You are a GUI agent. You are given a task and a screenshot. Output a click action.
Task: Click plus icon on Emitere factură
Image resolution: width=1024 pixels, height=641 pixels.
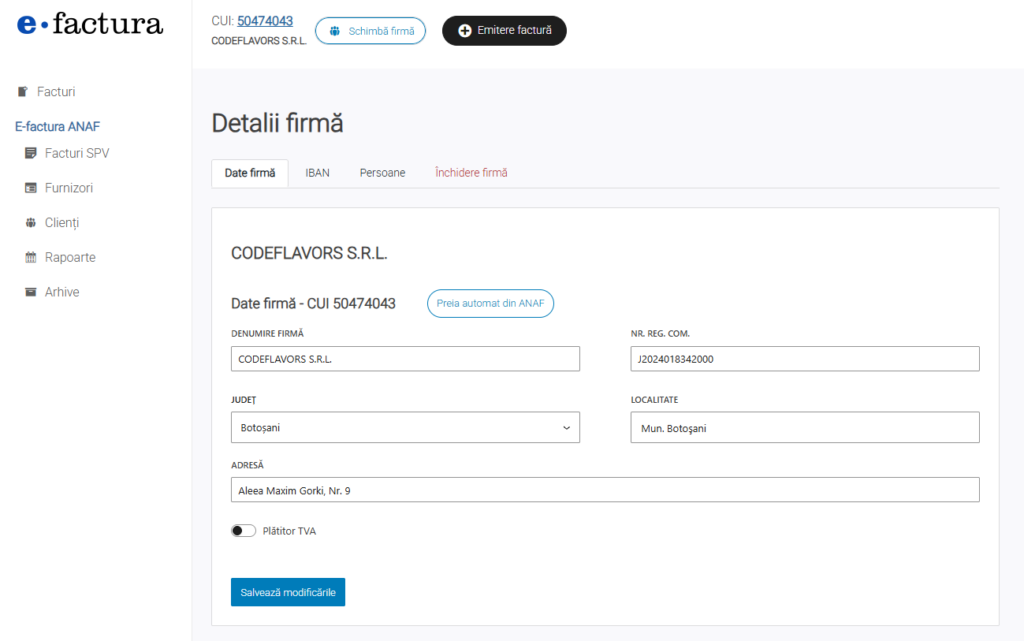pos(465,31)
